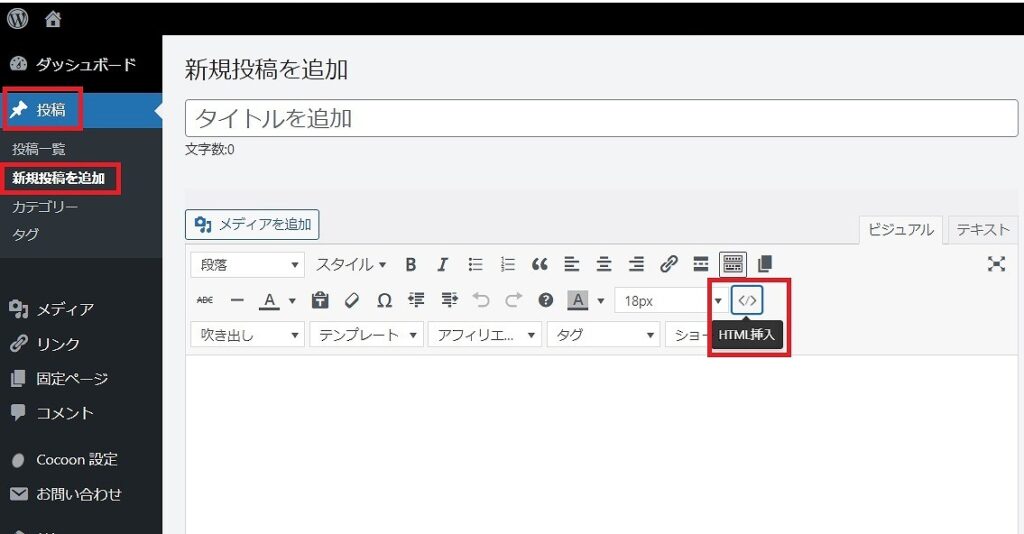Insert Read More tag
The image size is (1024, 534).
(x=701, y=264)
